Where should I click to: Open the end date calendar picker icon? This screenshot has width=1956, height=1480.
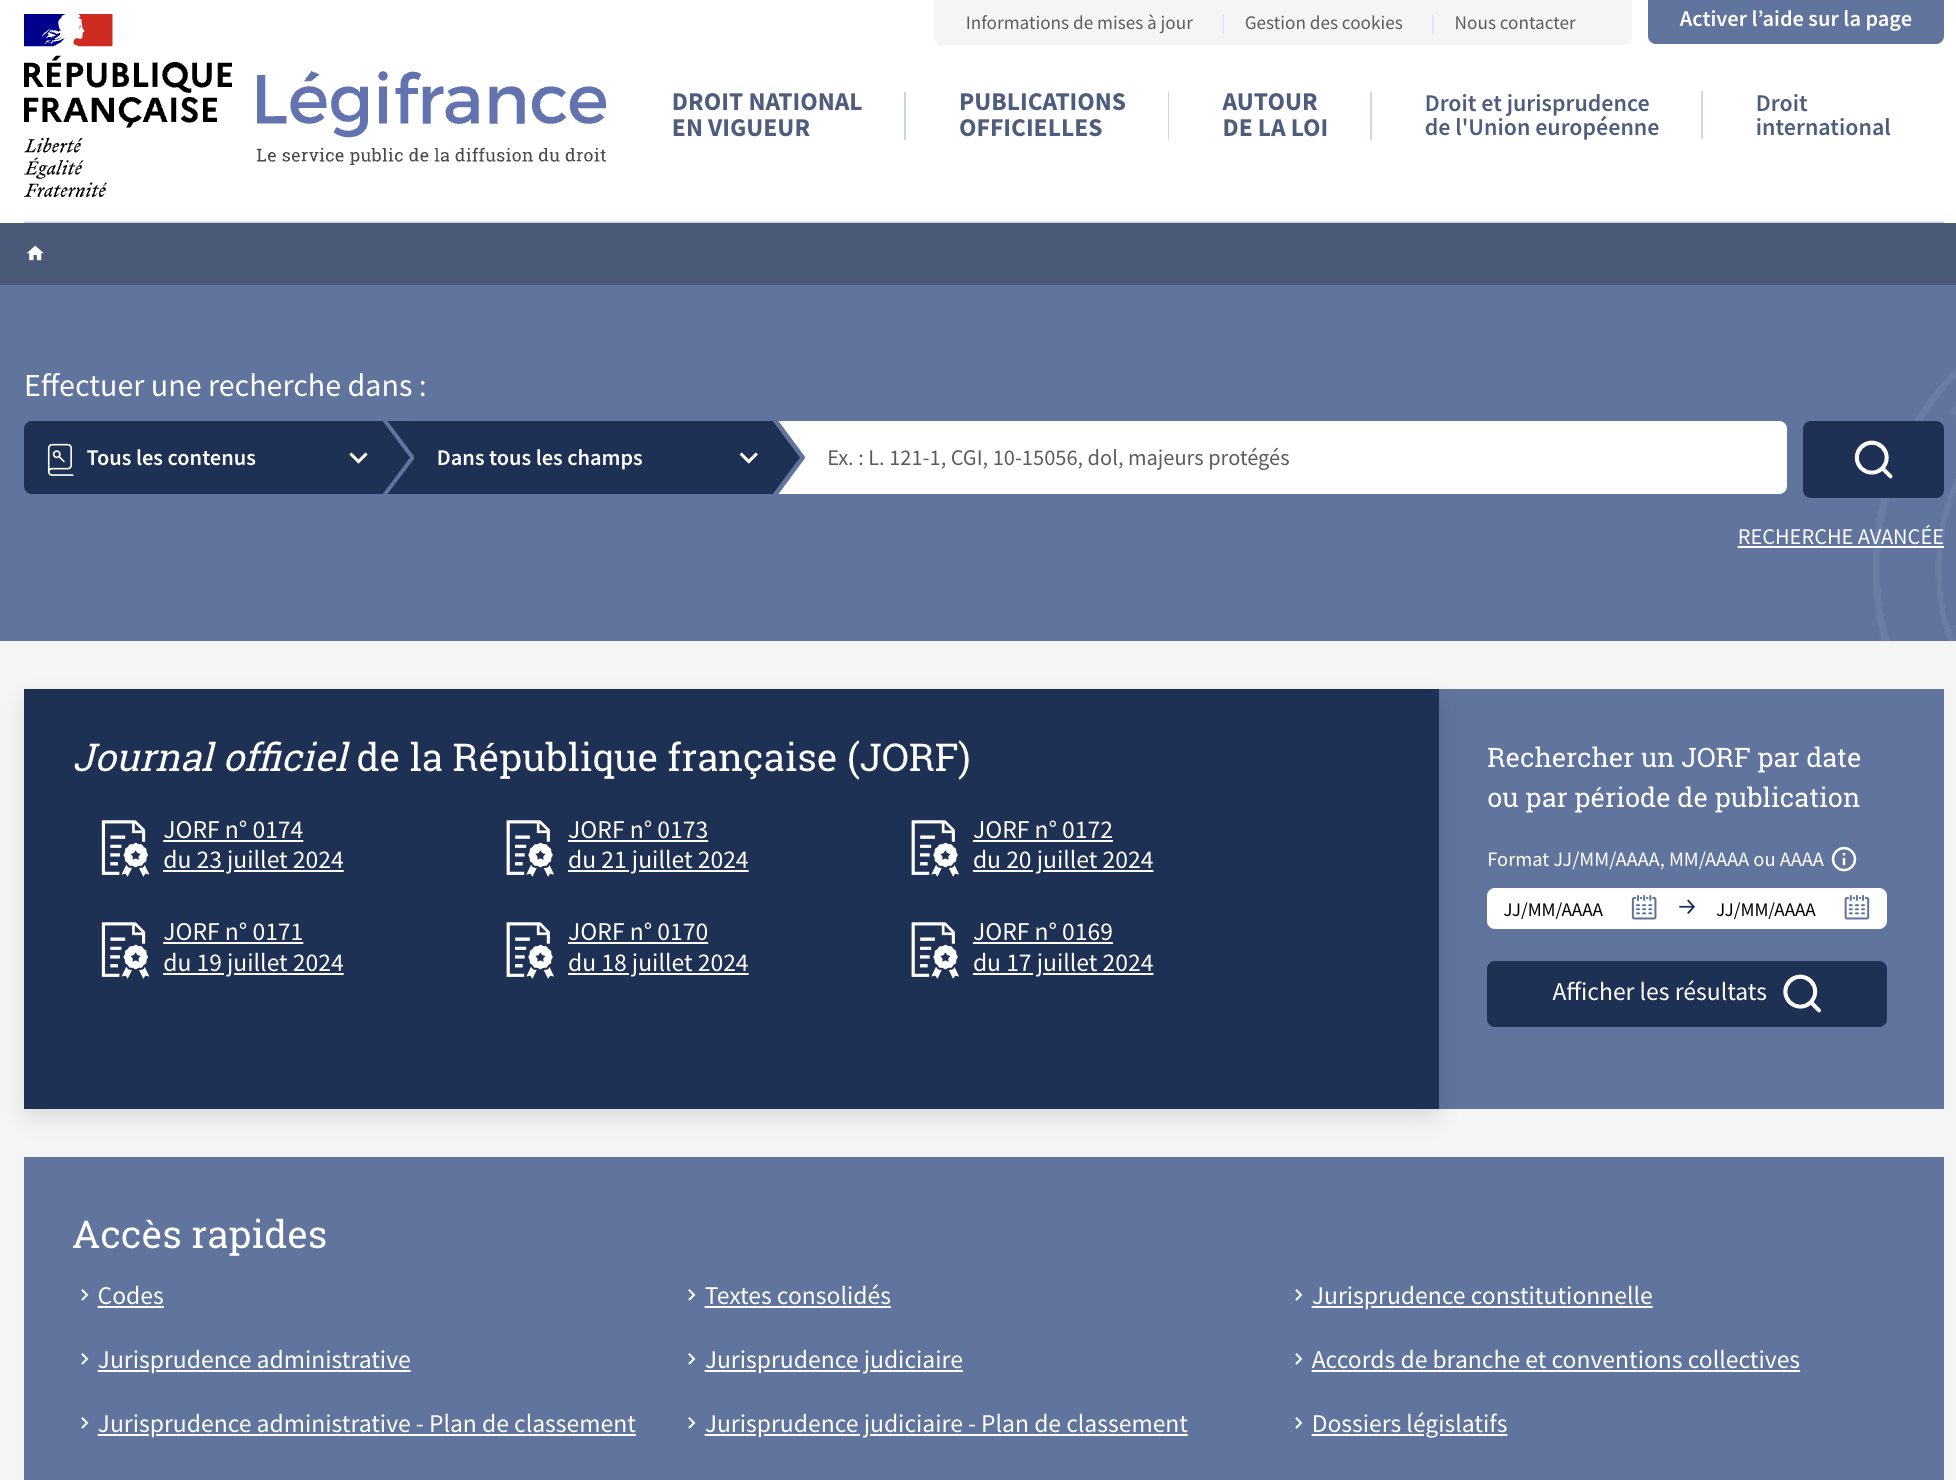click(x=1856, y=908)
